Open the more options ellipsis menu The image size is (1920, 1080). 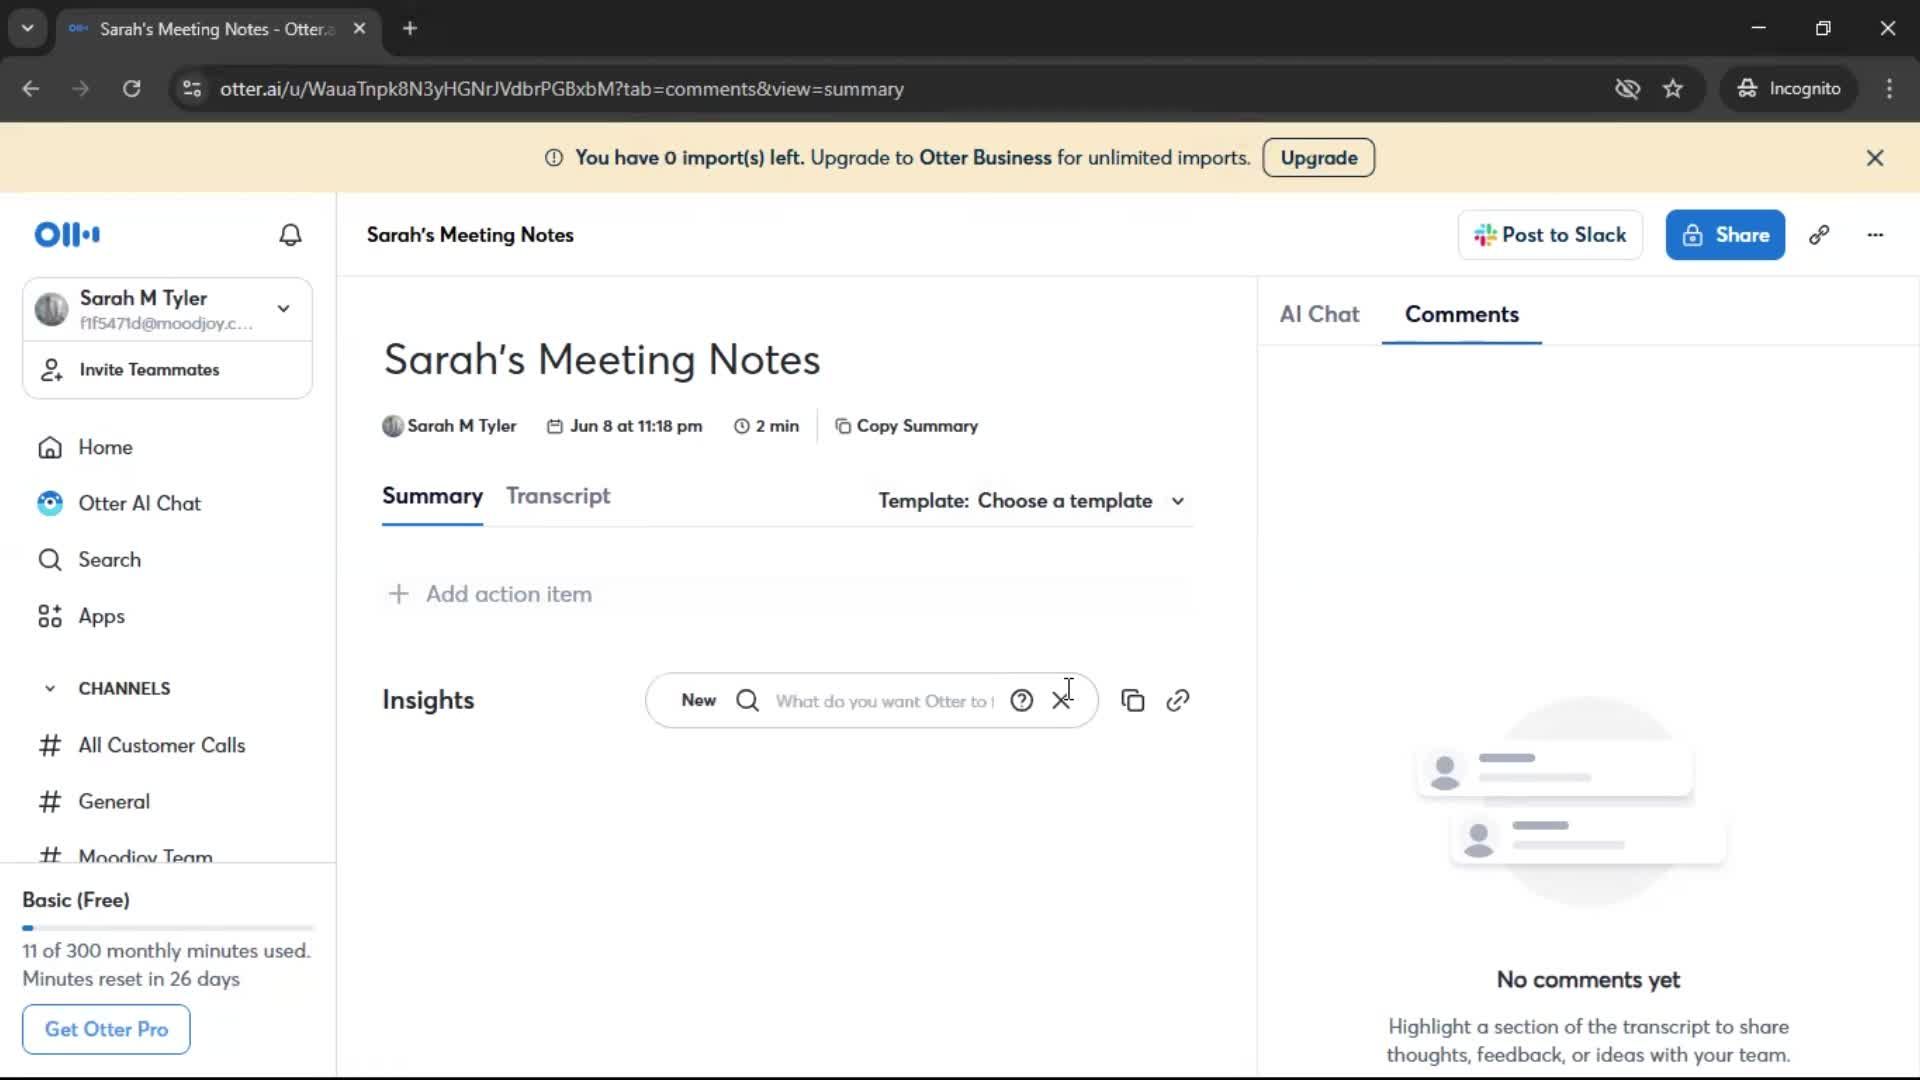[1875, 235]
